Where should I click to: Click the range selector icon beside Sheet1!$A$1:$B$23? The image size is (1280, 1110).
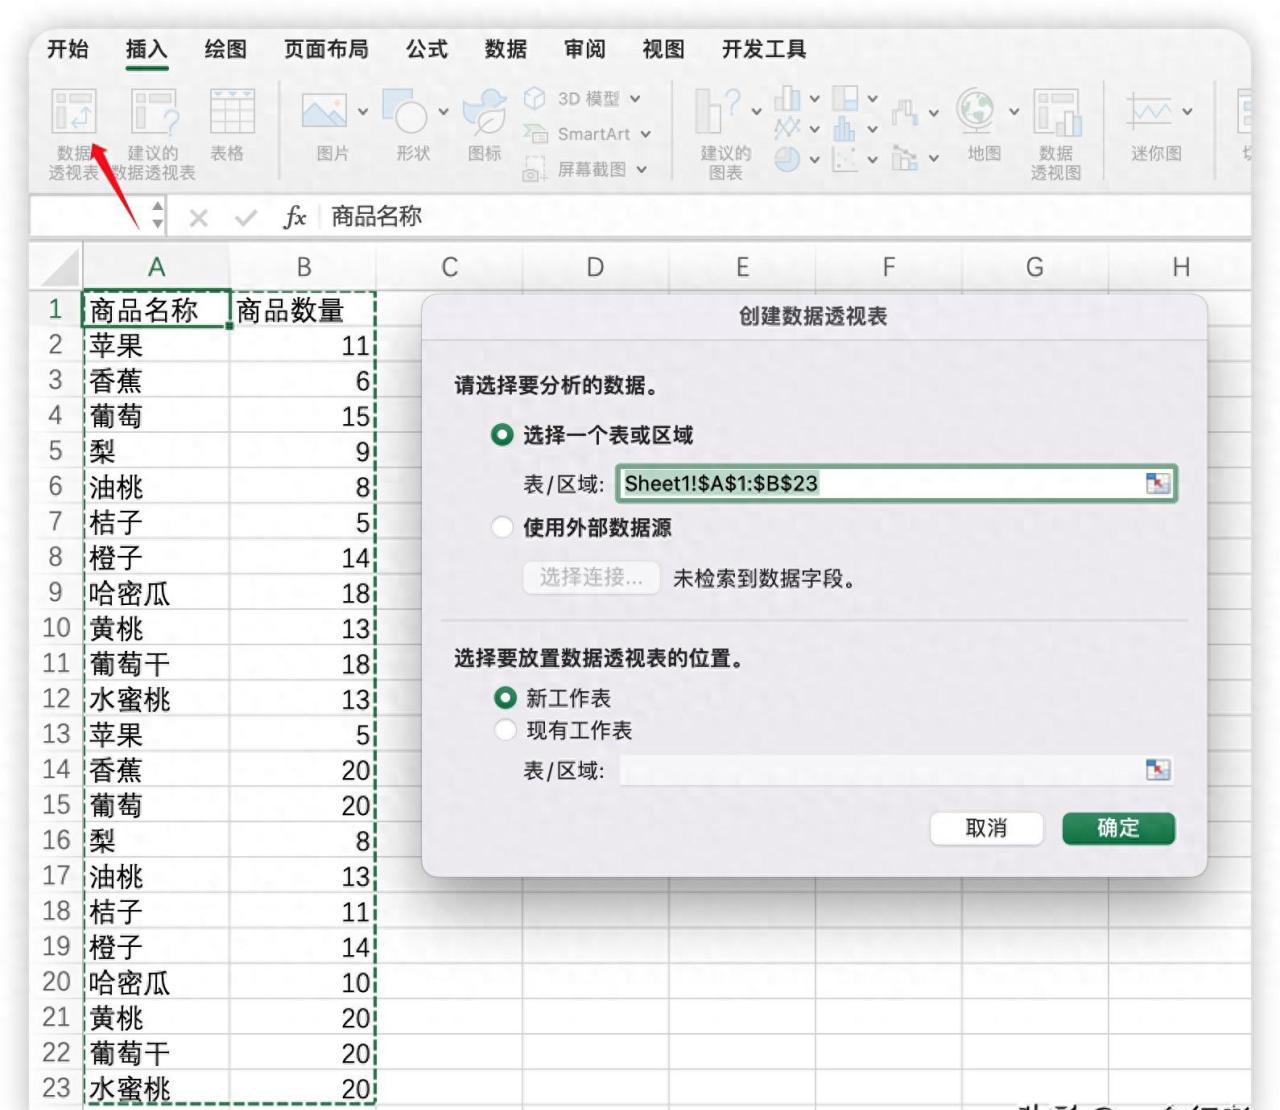click(1157, 483)
